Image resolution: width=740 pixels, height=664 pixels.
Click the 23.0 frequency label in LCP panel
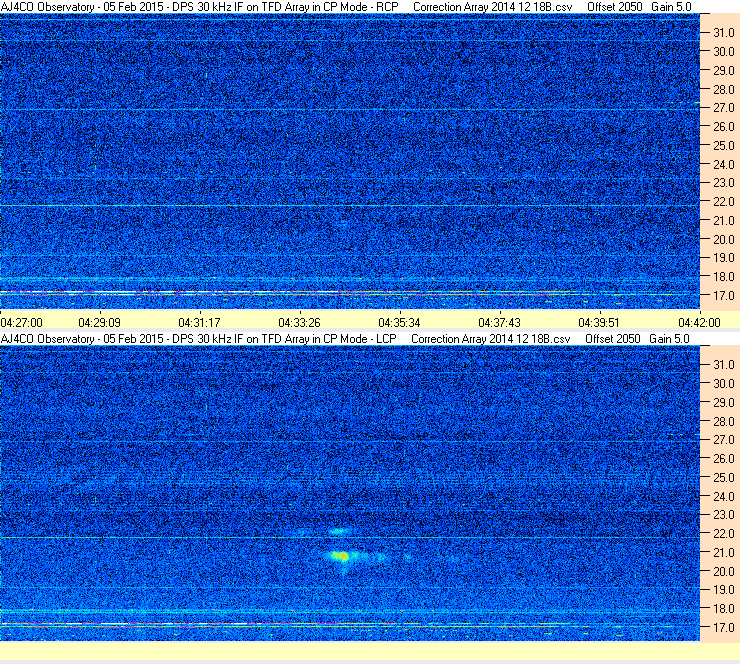723,515
